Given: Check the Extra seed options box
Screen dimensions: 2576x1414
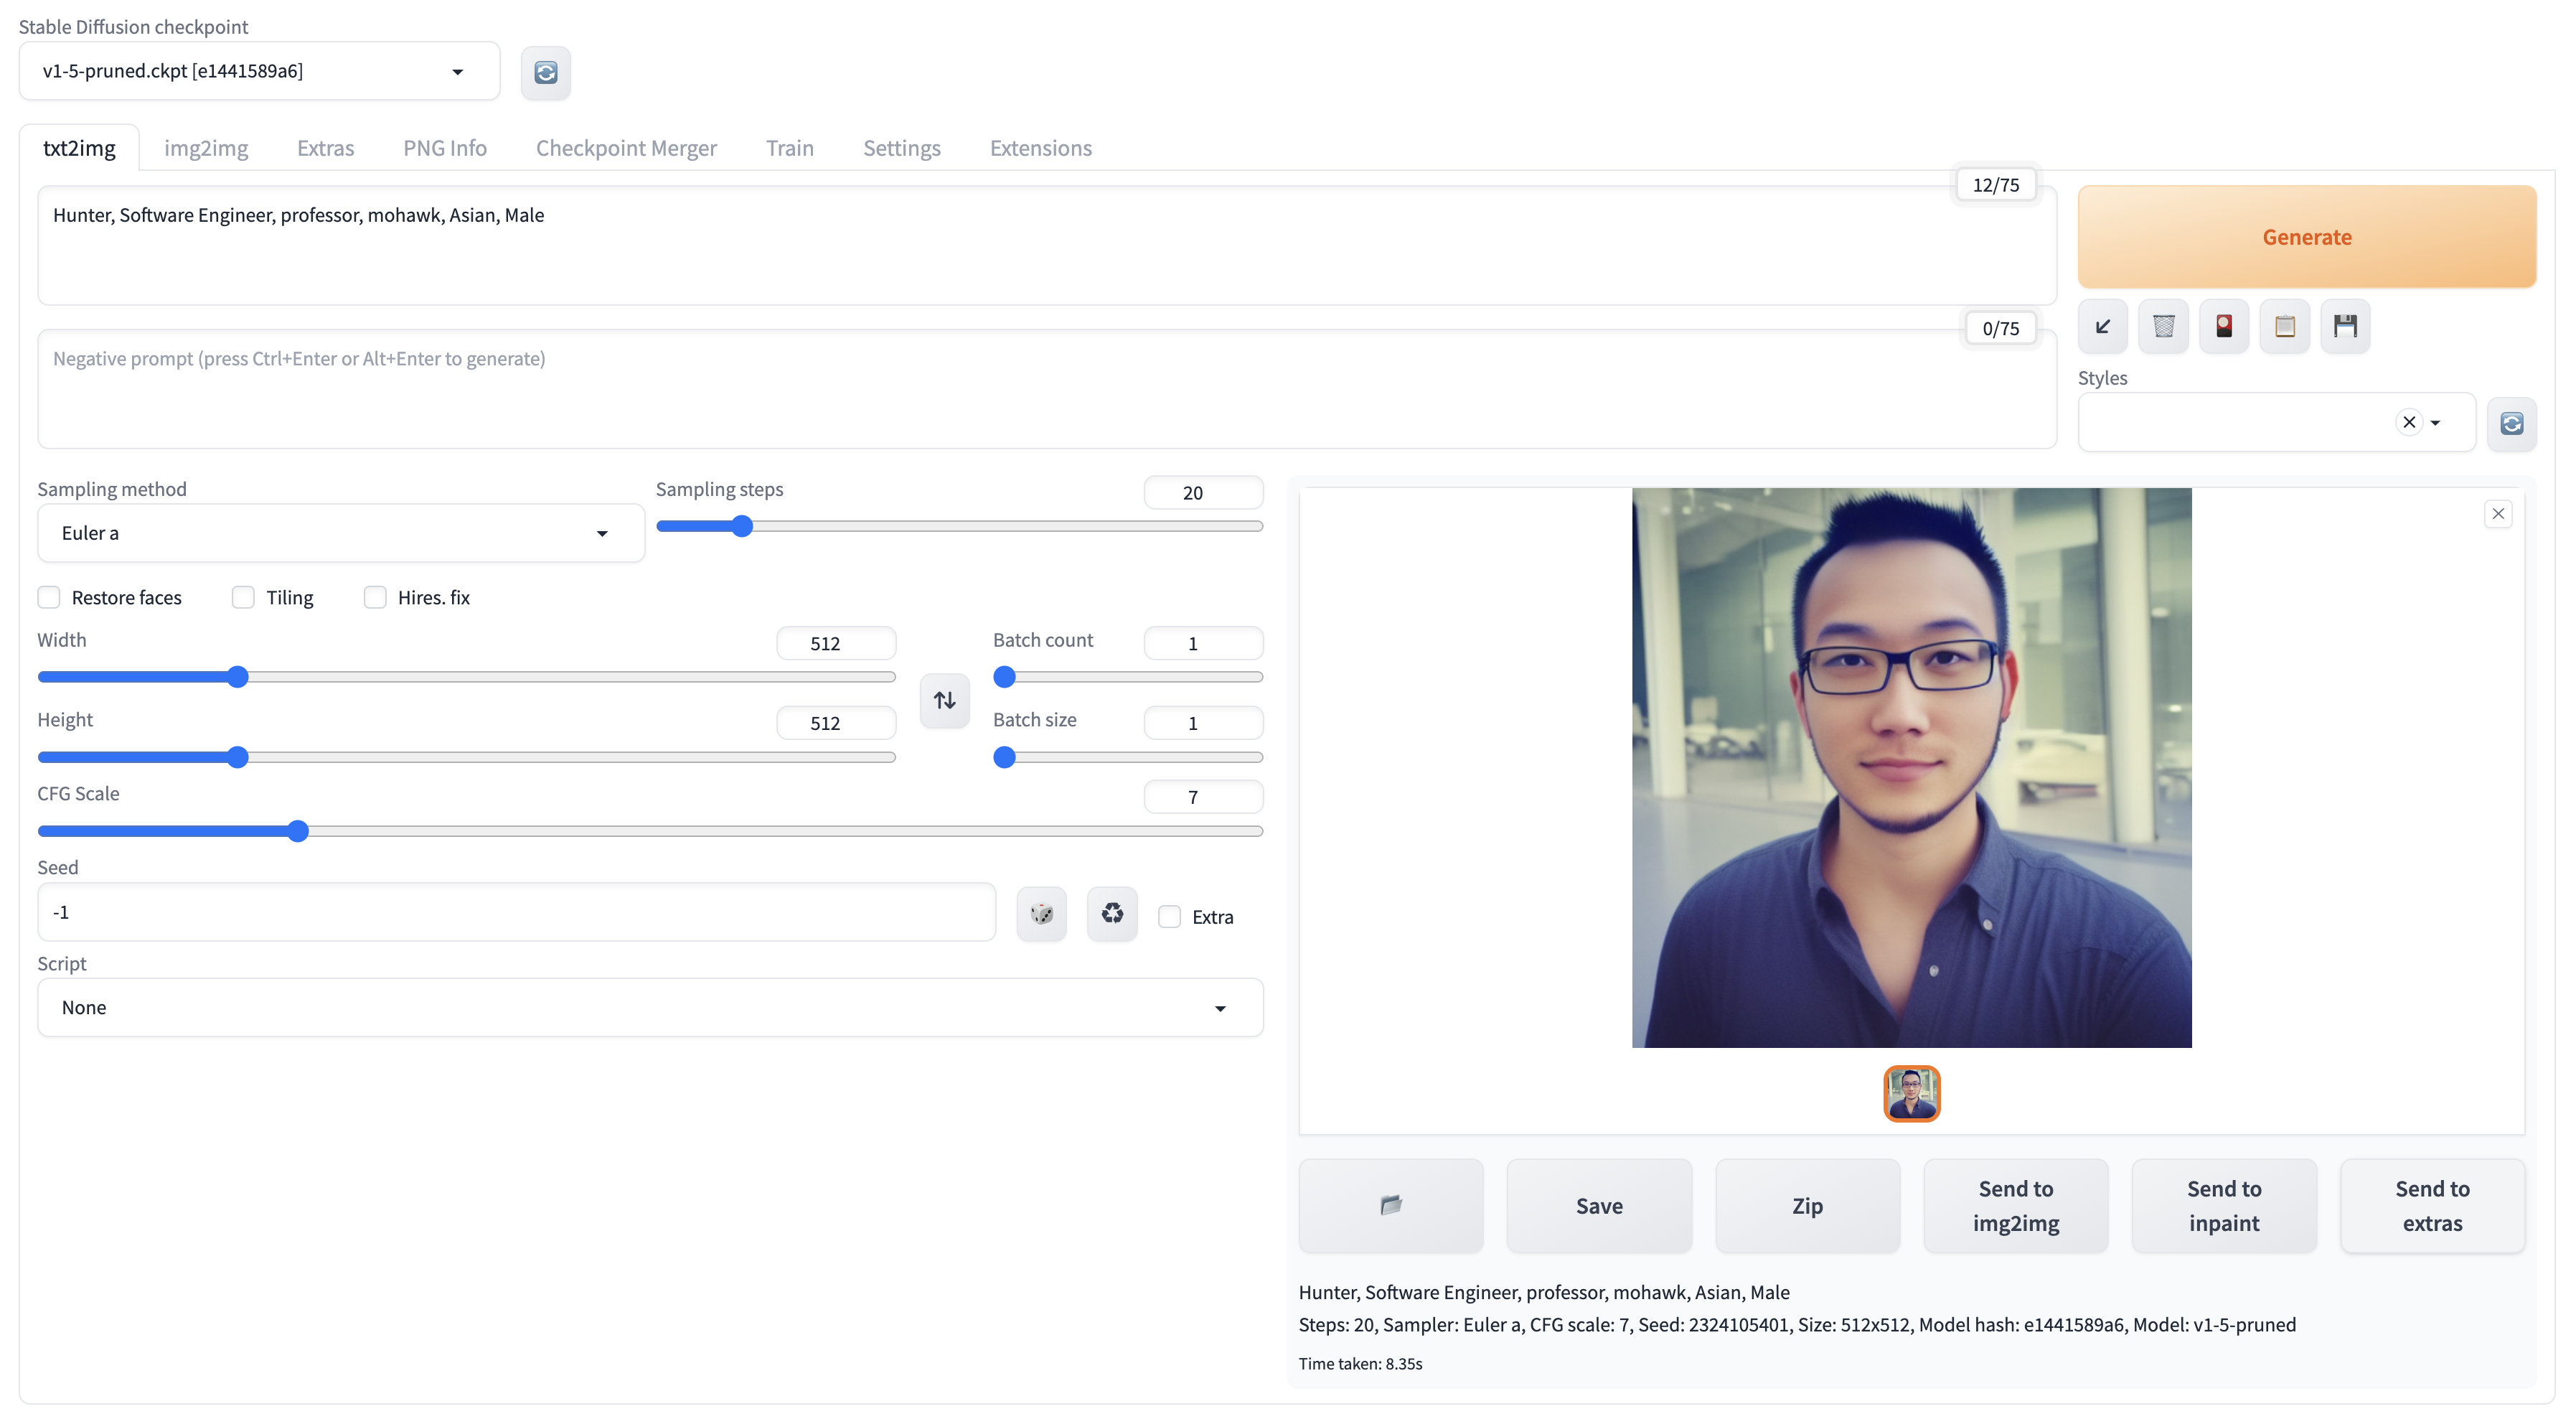Looking at the screenshot, I should (1169, 916).
